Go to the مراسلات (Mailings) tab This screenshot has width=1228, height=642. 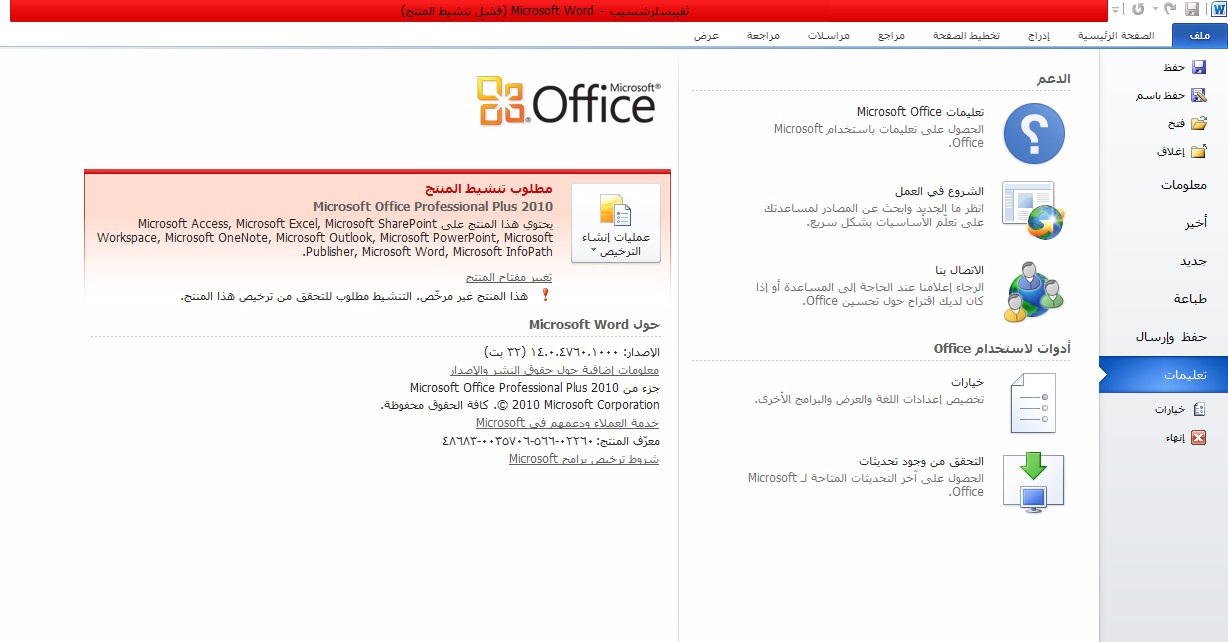[x=830, y=35]
